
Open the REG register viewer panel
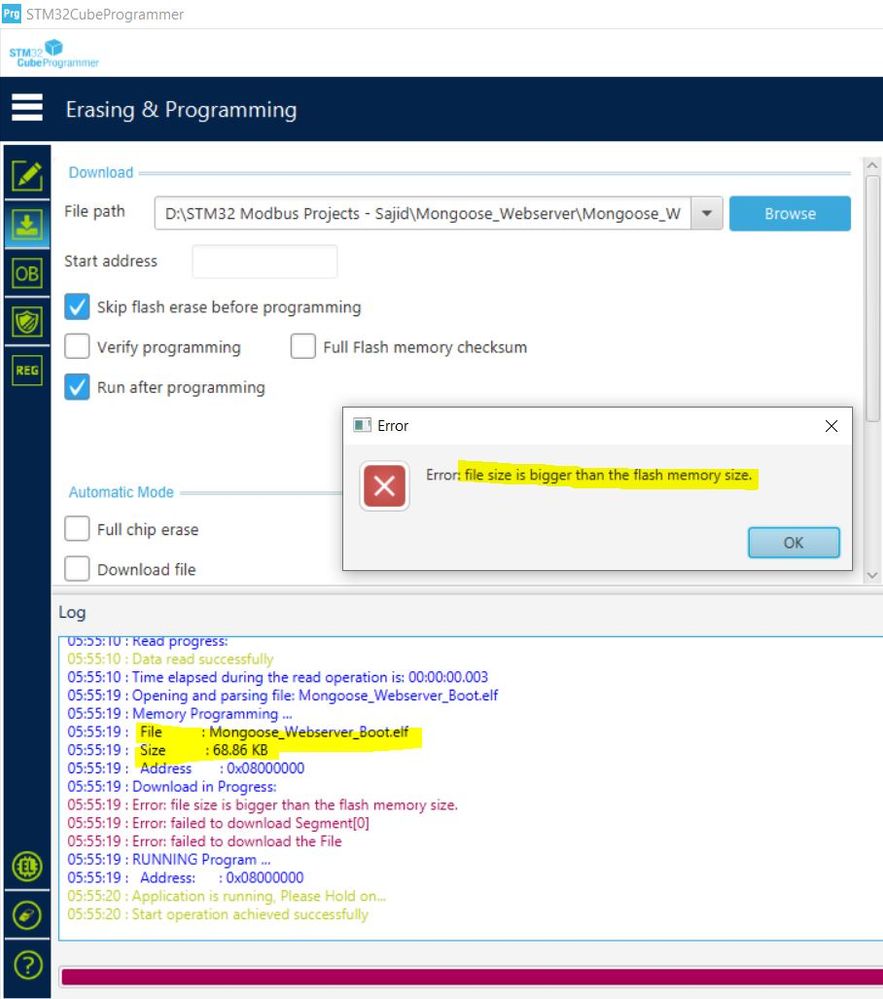27,369
